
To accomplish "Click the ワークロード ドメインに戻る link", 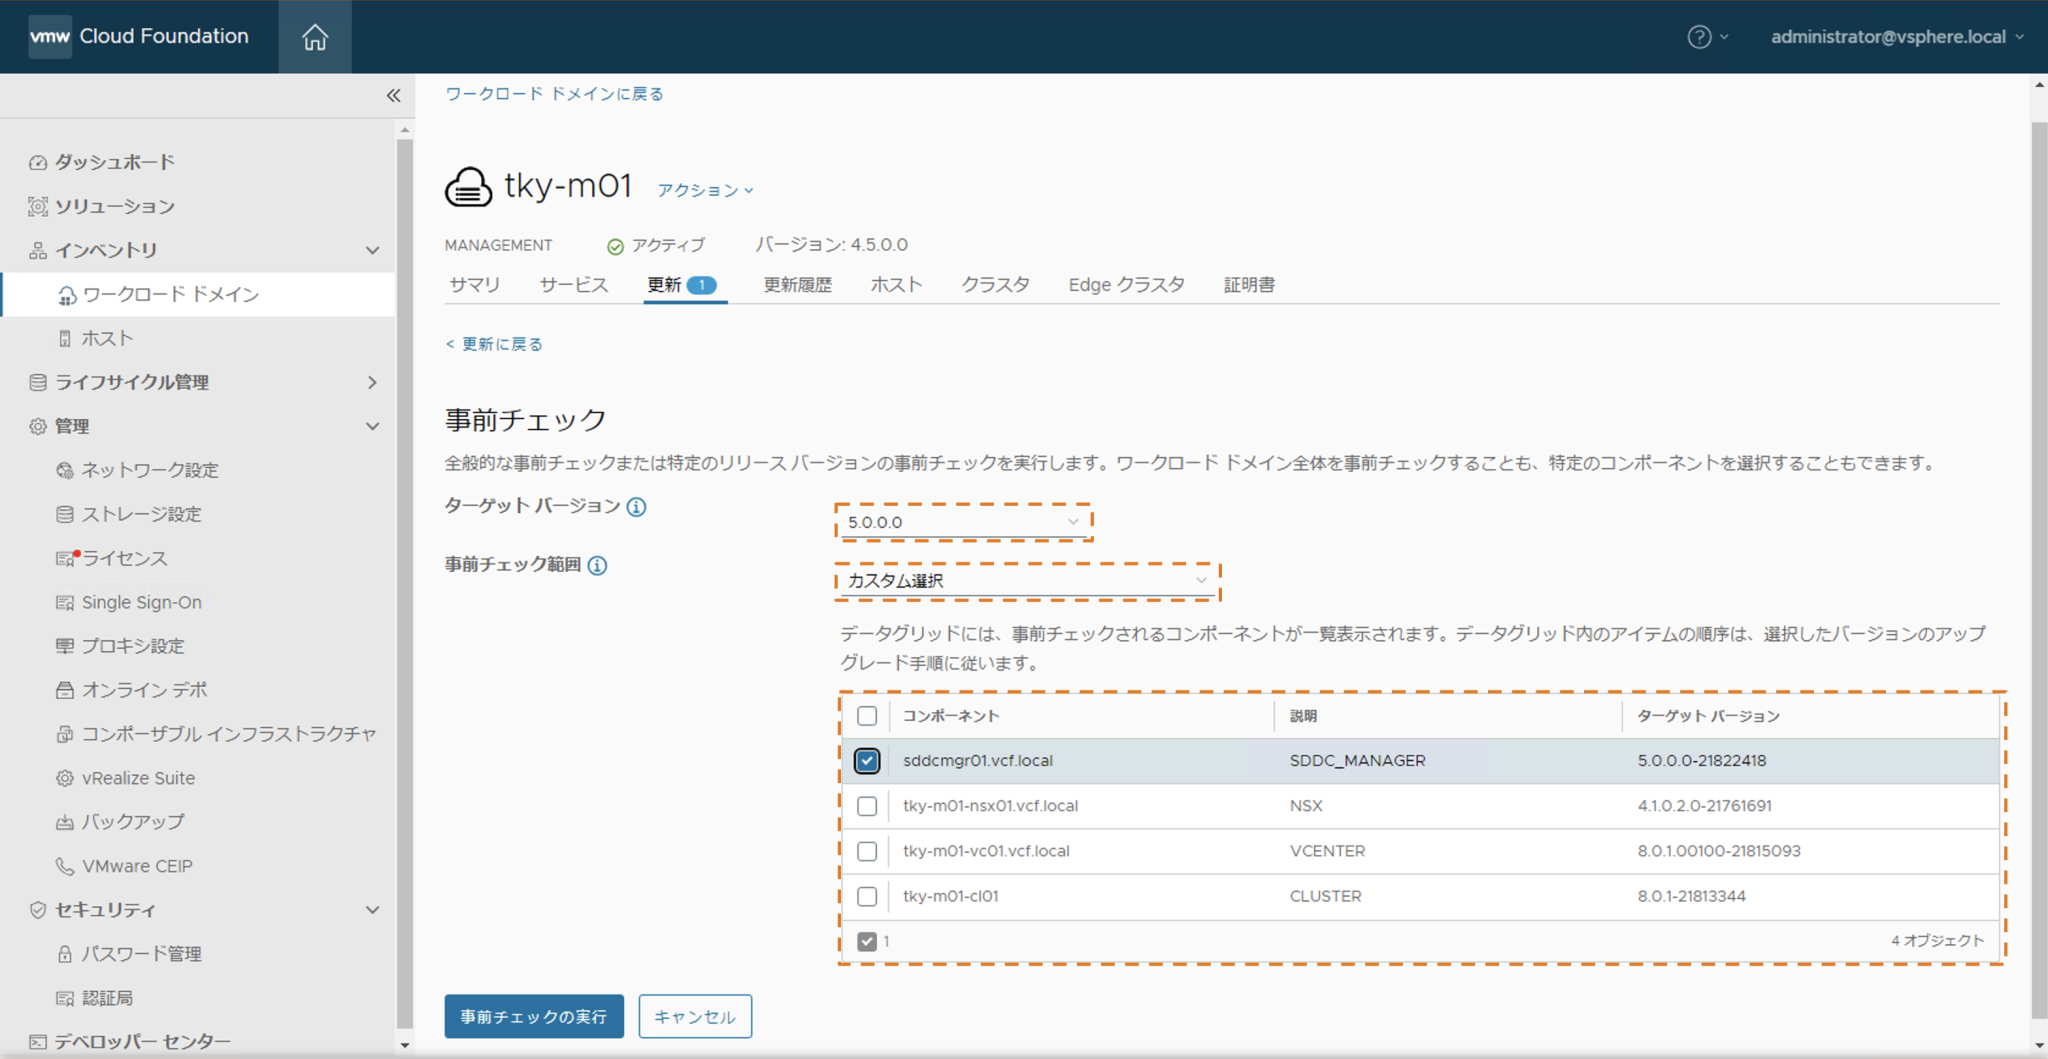I will [554, 94].
